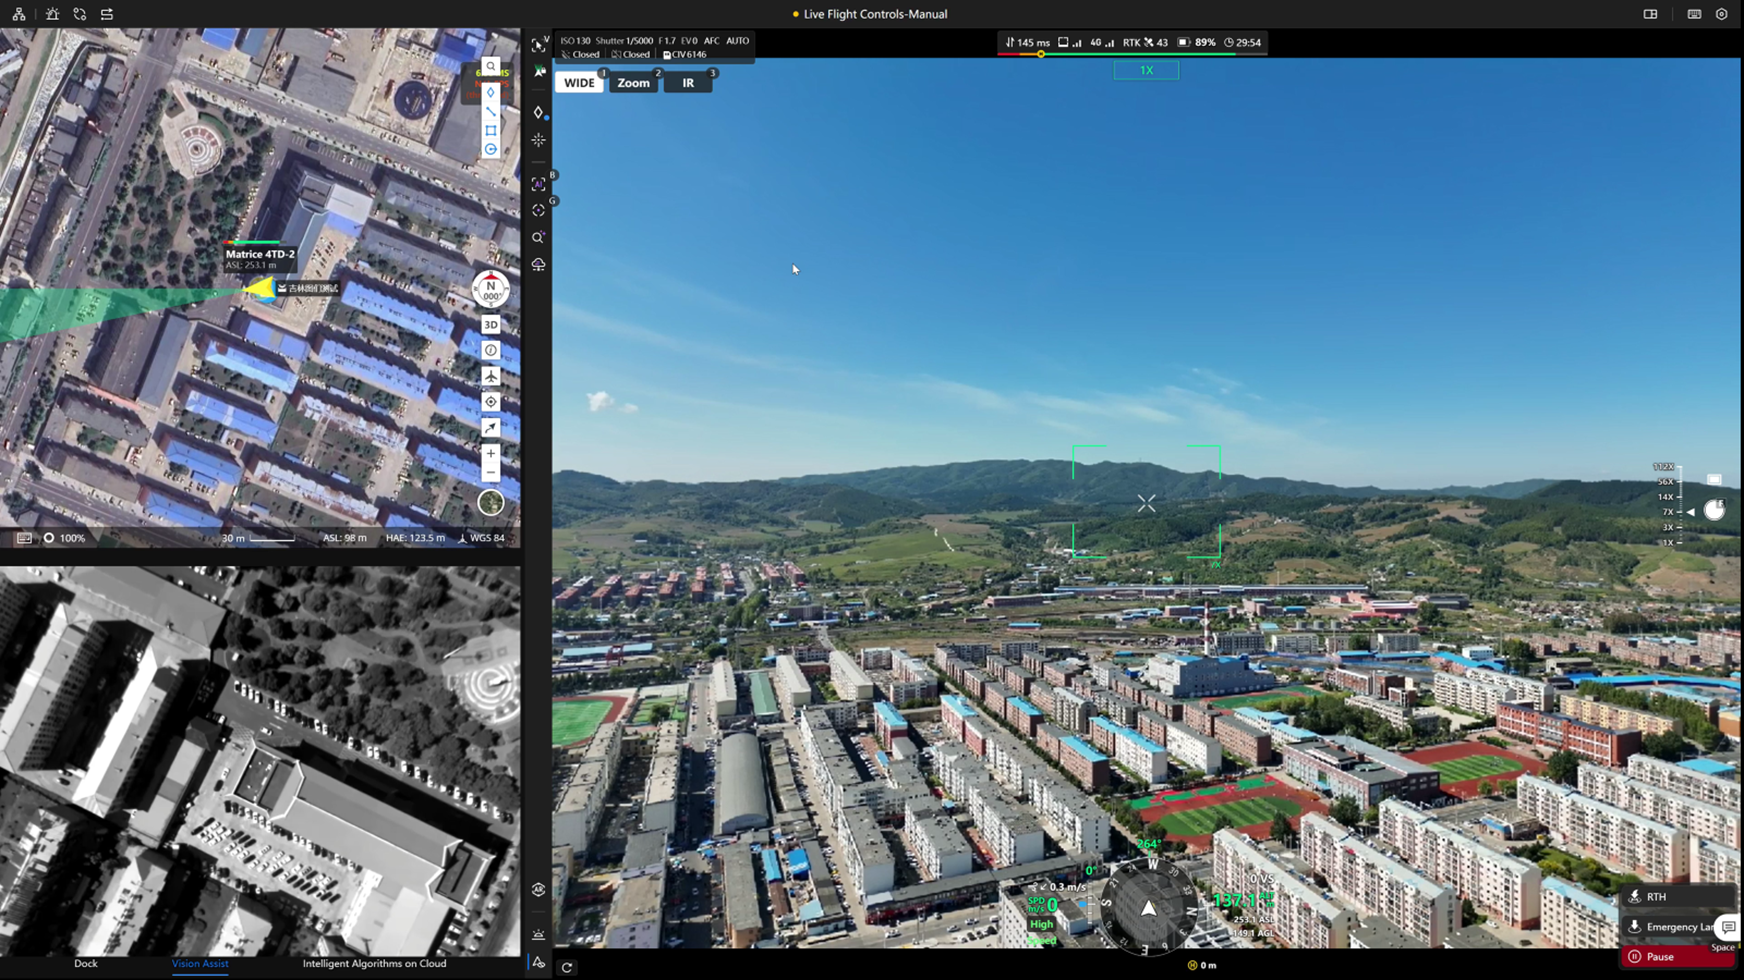Recenter map with the locate target icon

pyautogui.click(x=490, y=402)
